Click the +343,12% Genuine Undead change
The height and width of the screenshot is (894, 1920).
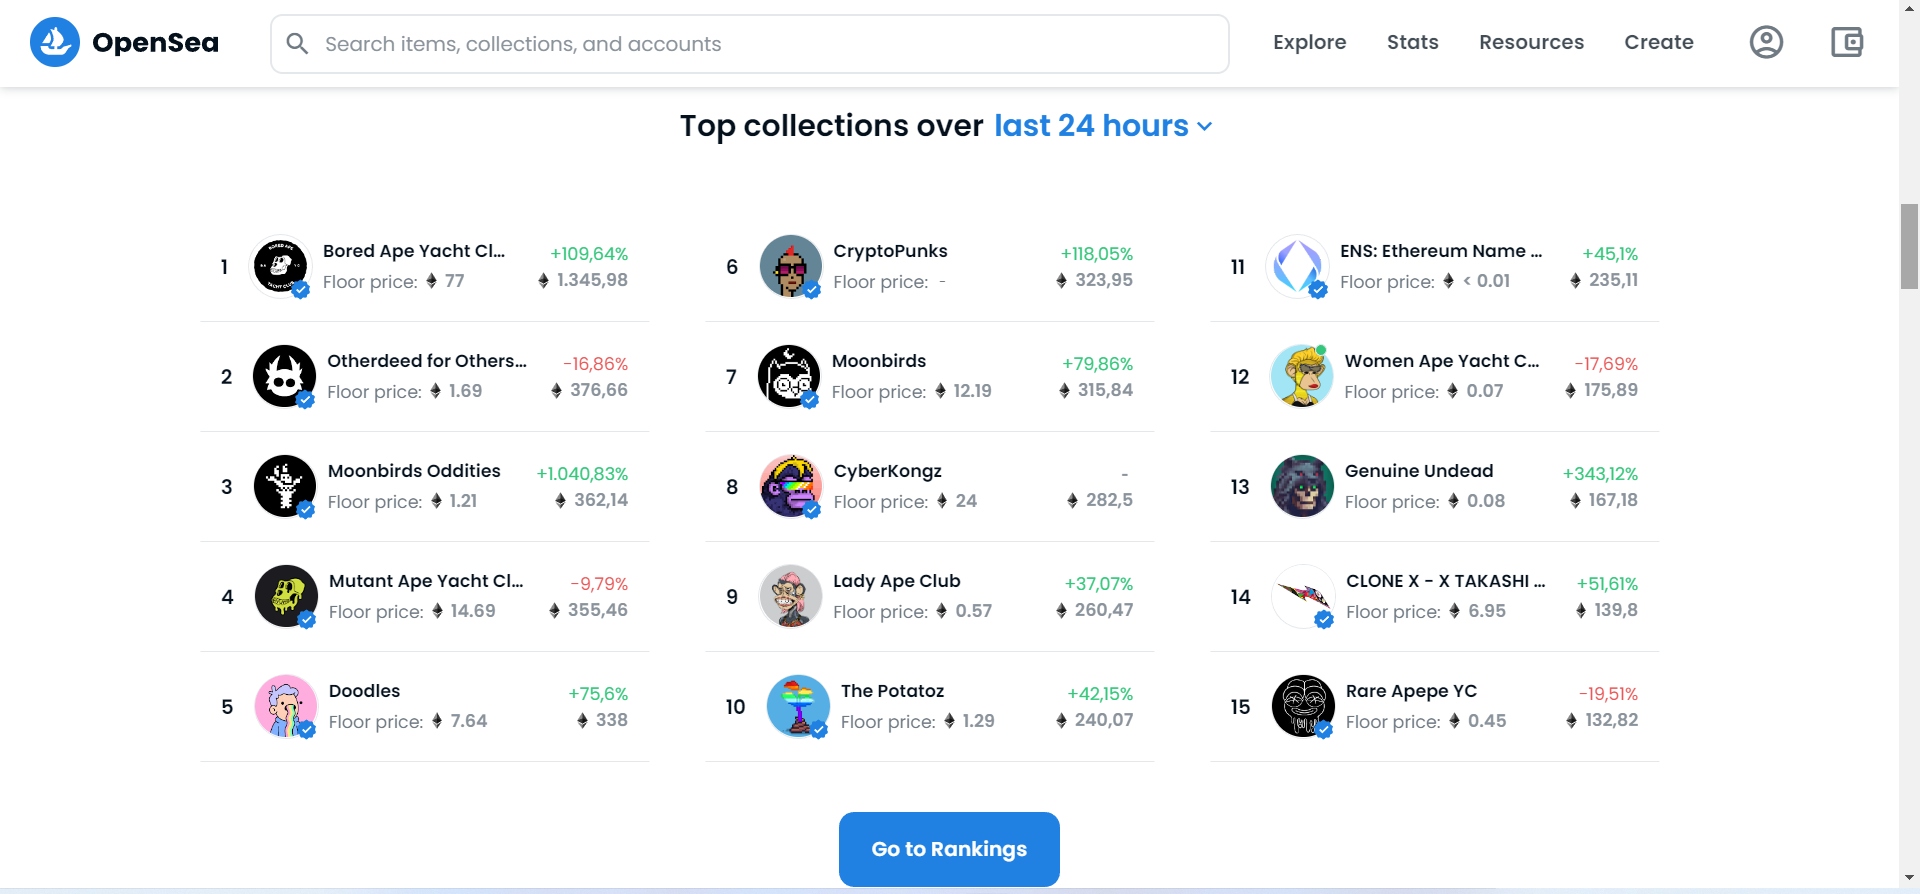[1600, 474]
